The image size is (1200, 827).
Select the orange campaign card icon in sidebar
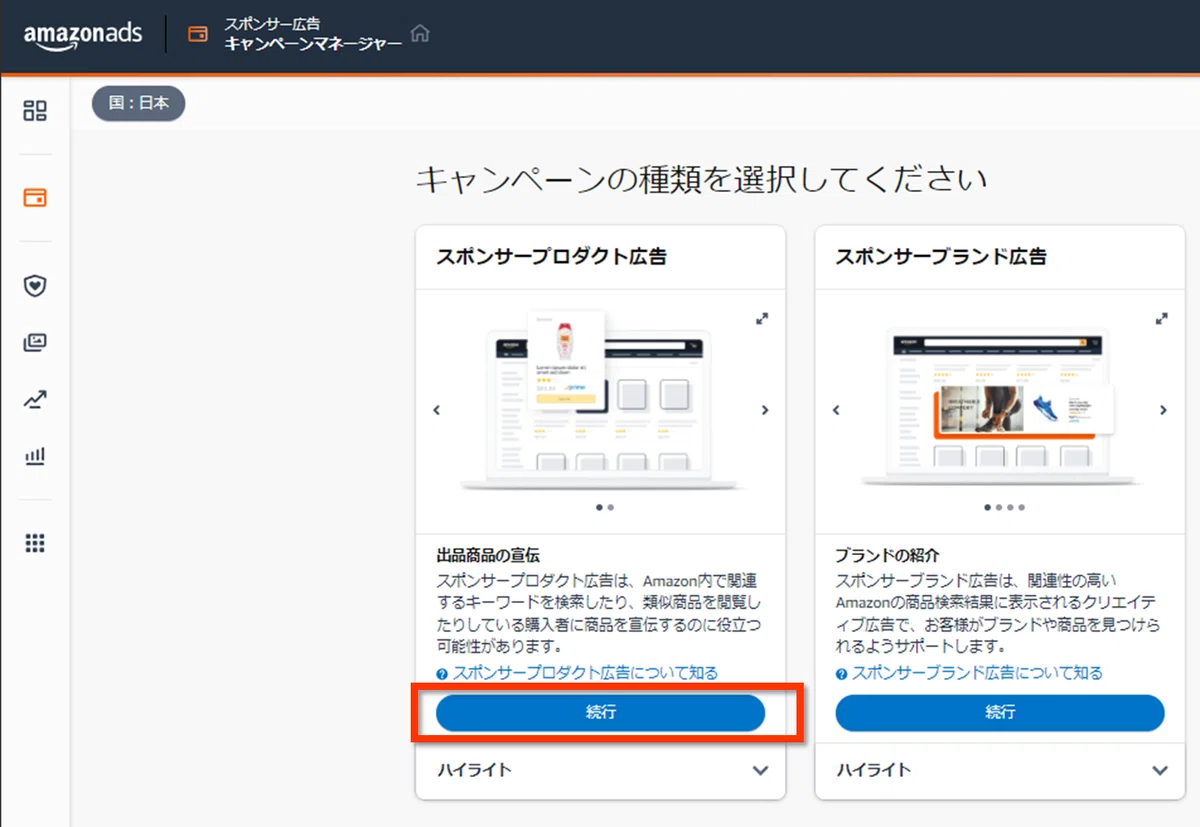pyautogui.click(x=35, y=197)
